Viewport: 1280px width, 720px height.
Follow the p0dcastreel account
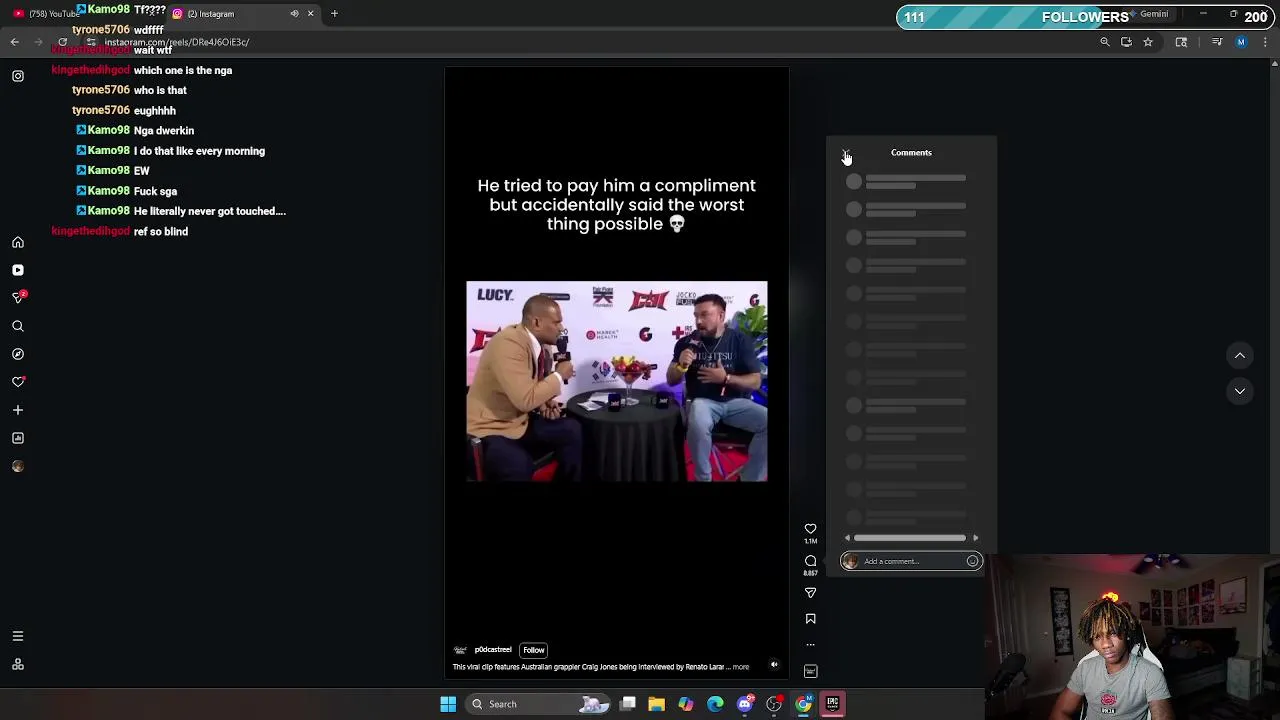[x=534, y=650]
